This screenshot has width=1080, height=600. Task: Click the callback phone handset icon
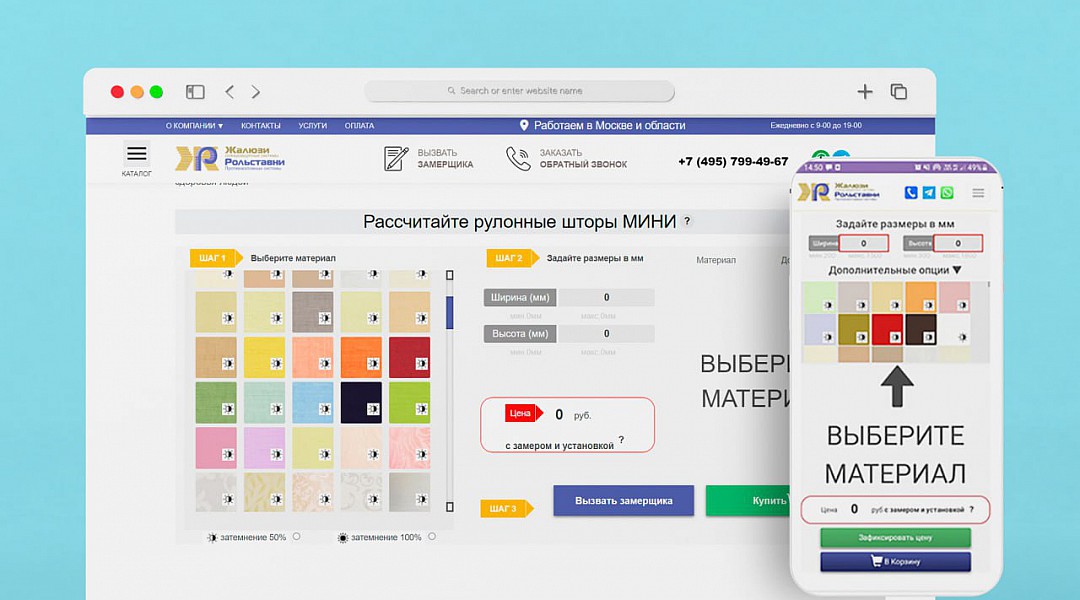(518, 159)
